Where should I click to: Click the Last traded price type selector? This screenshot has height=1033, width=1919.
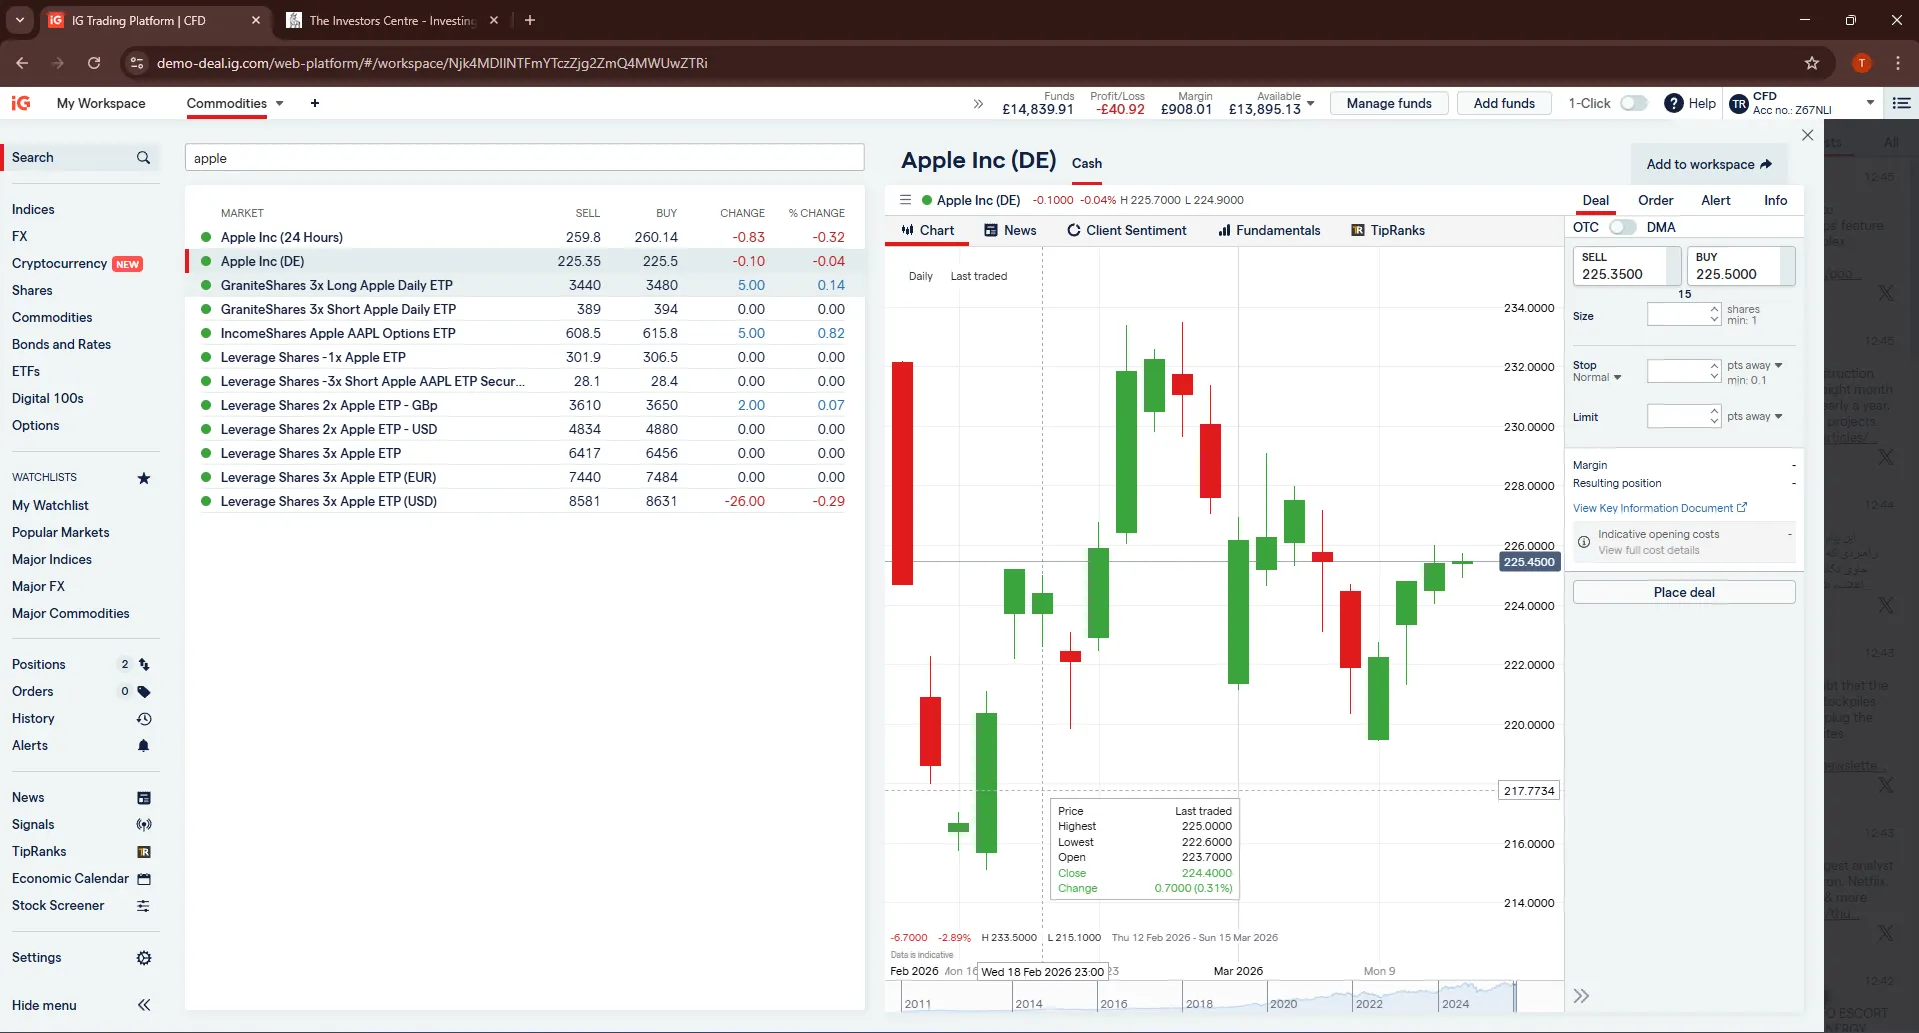coord(978,276)
